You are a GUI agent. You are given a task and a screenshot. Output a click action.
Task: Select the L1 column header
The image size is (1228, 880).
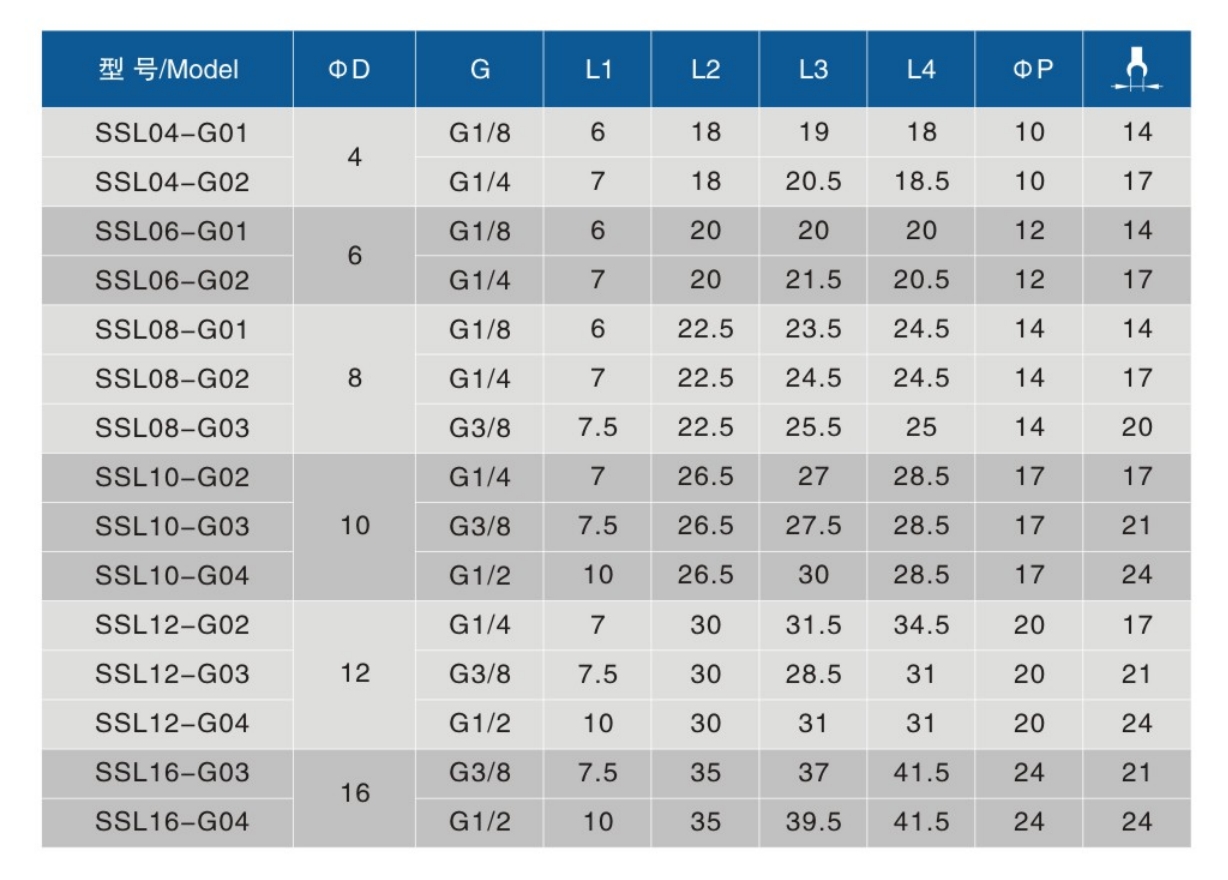click(x=598, y=71)
